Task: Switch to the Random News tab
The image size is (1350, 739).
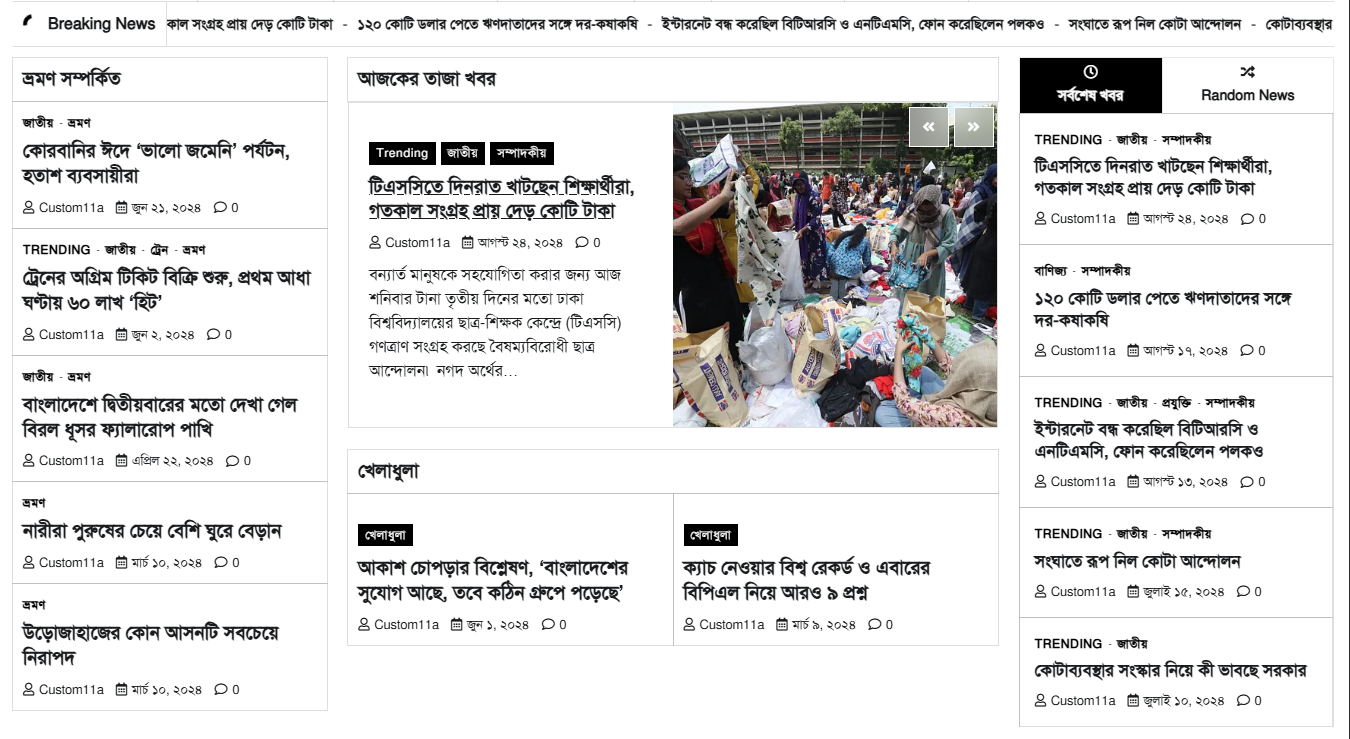Action: (x=1247, y=85)
